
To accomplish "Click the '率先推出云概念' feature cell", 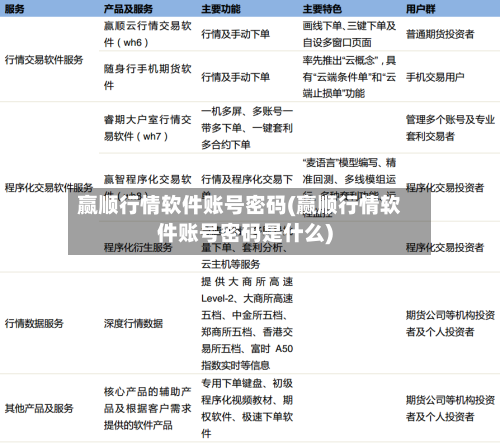I will tap(349, 77).
